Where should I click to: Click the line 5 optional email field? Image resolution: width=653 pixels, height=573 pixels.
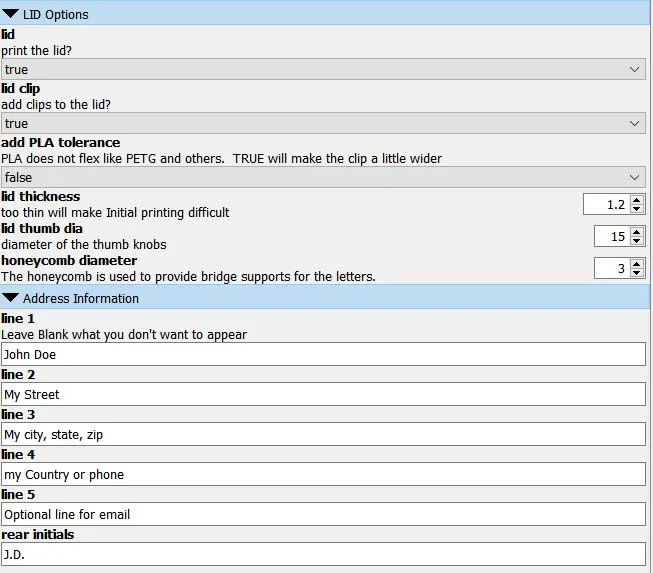pyautogui.click(x=323, y=515)
